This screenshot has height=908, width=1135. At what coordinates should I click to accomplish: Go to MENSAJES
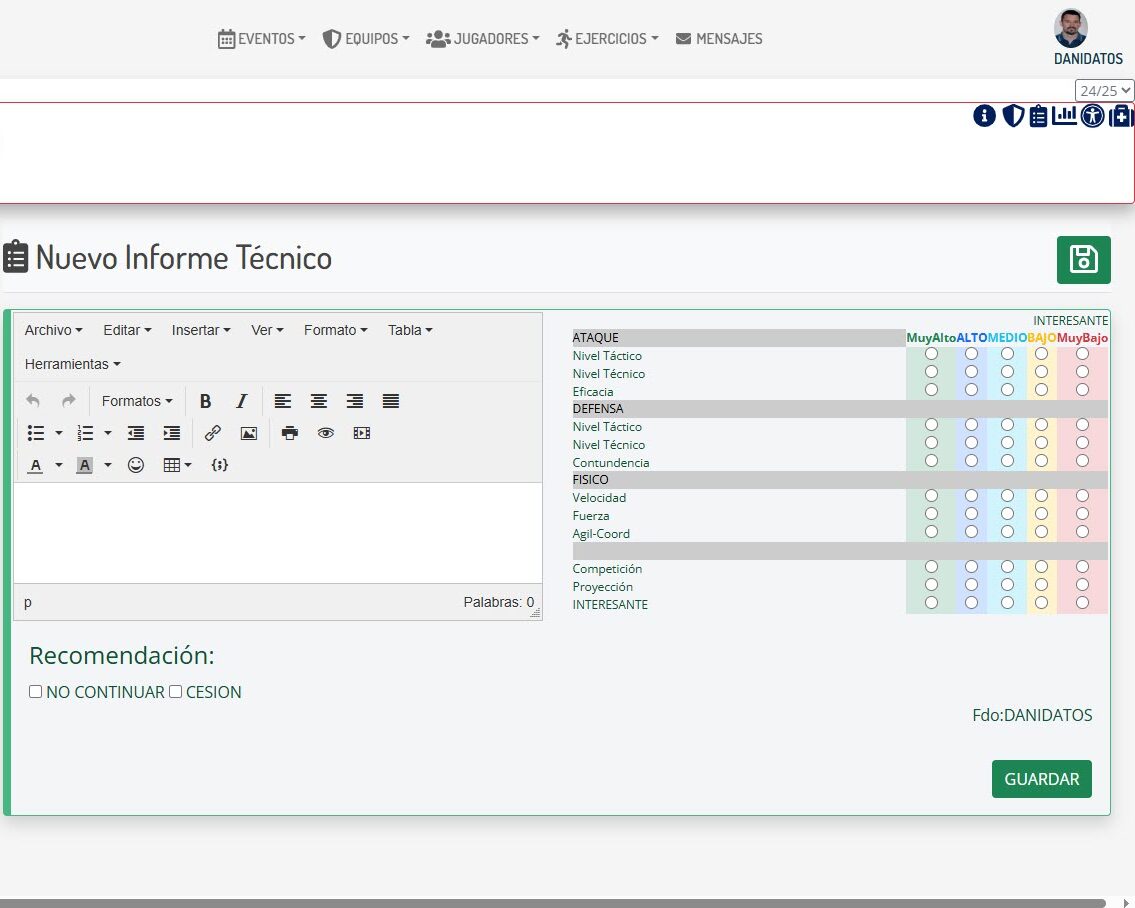pos(719,39)
